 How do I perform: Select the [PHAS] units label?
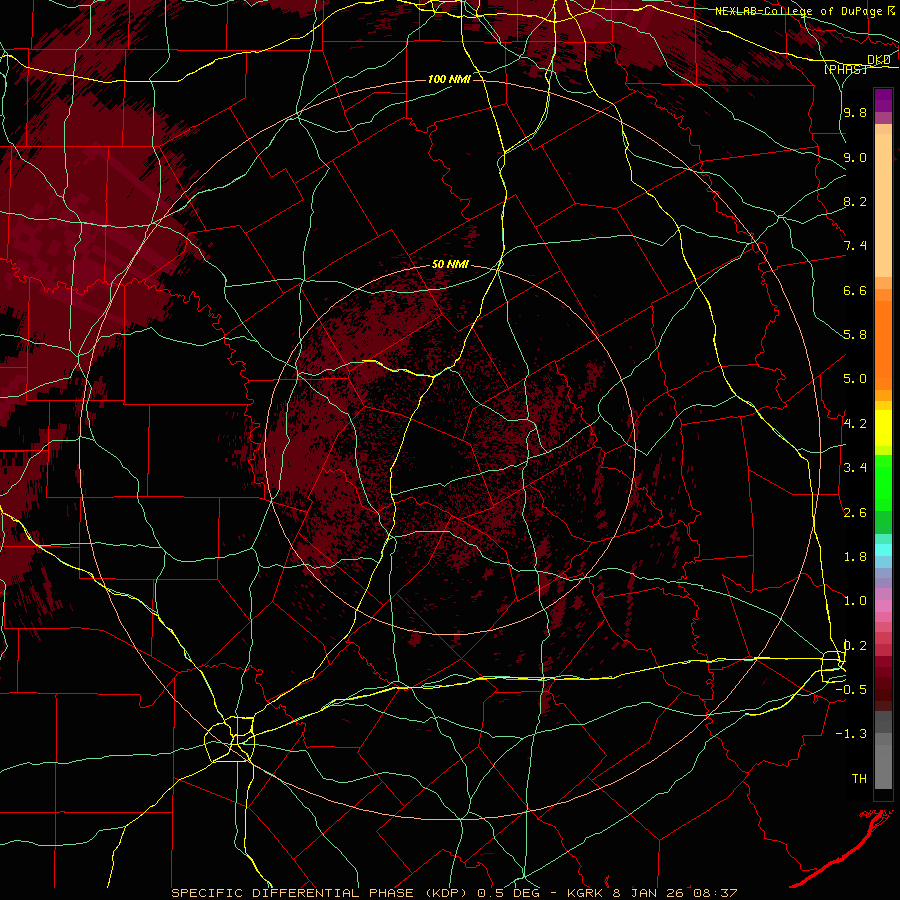[x=846, y=69]
